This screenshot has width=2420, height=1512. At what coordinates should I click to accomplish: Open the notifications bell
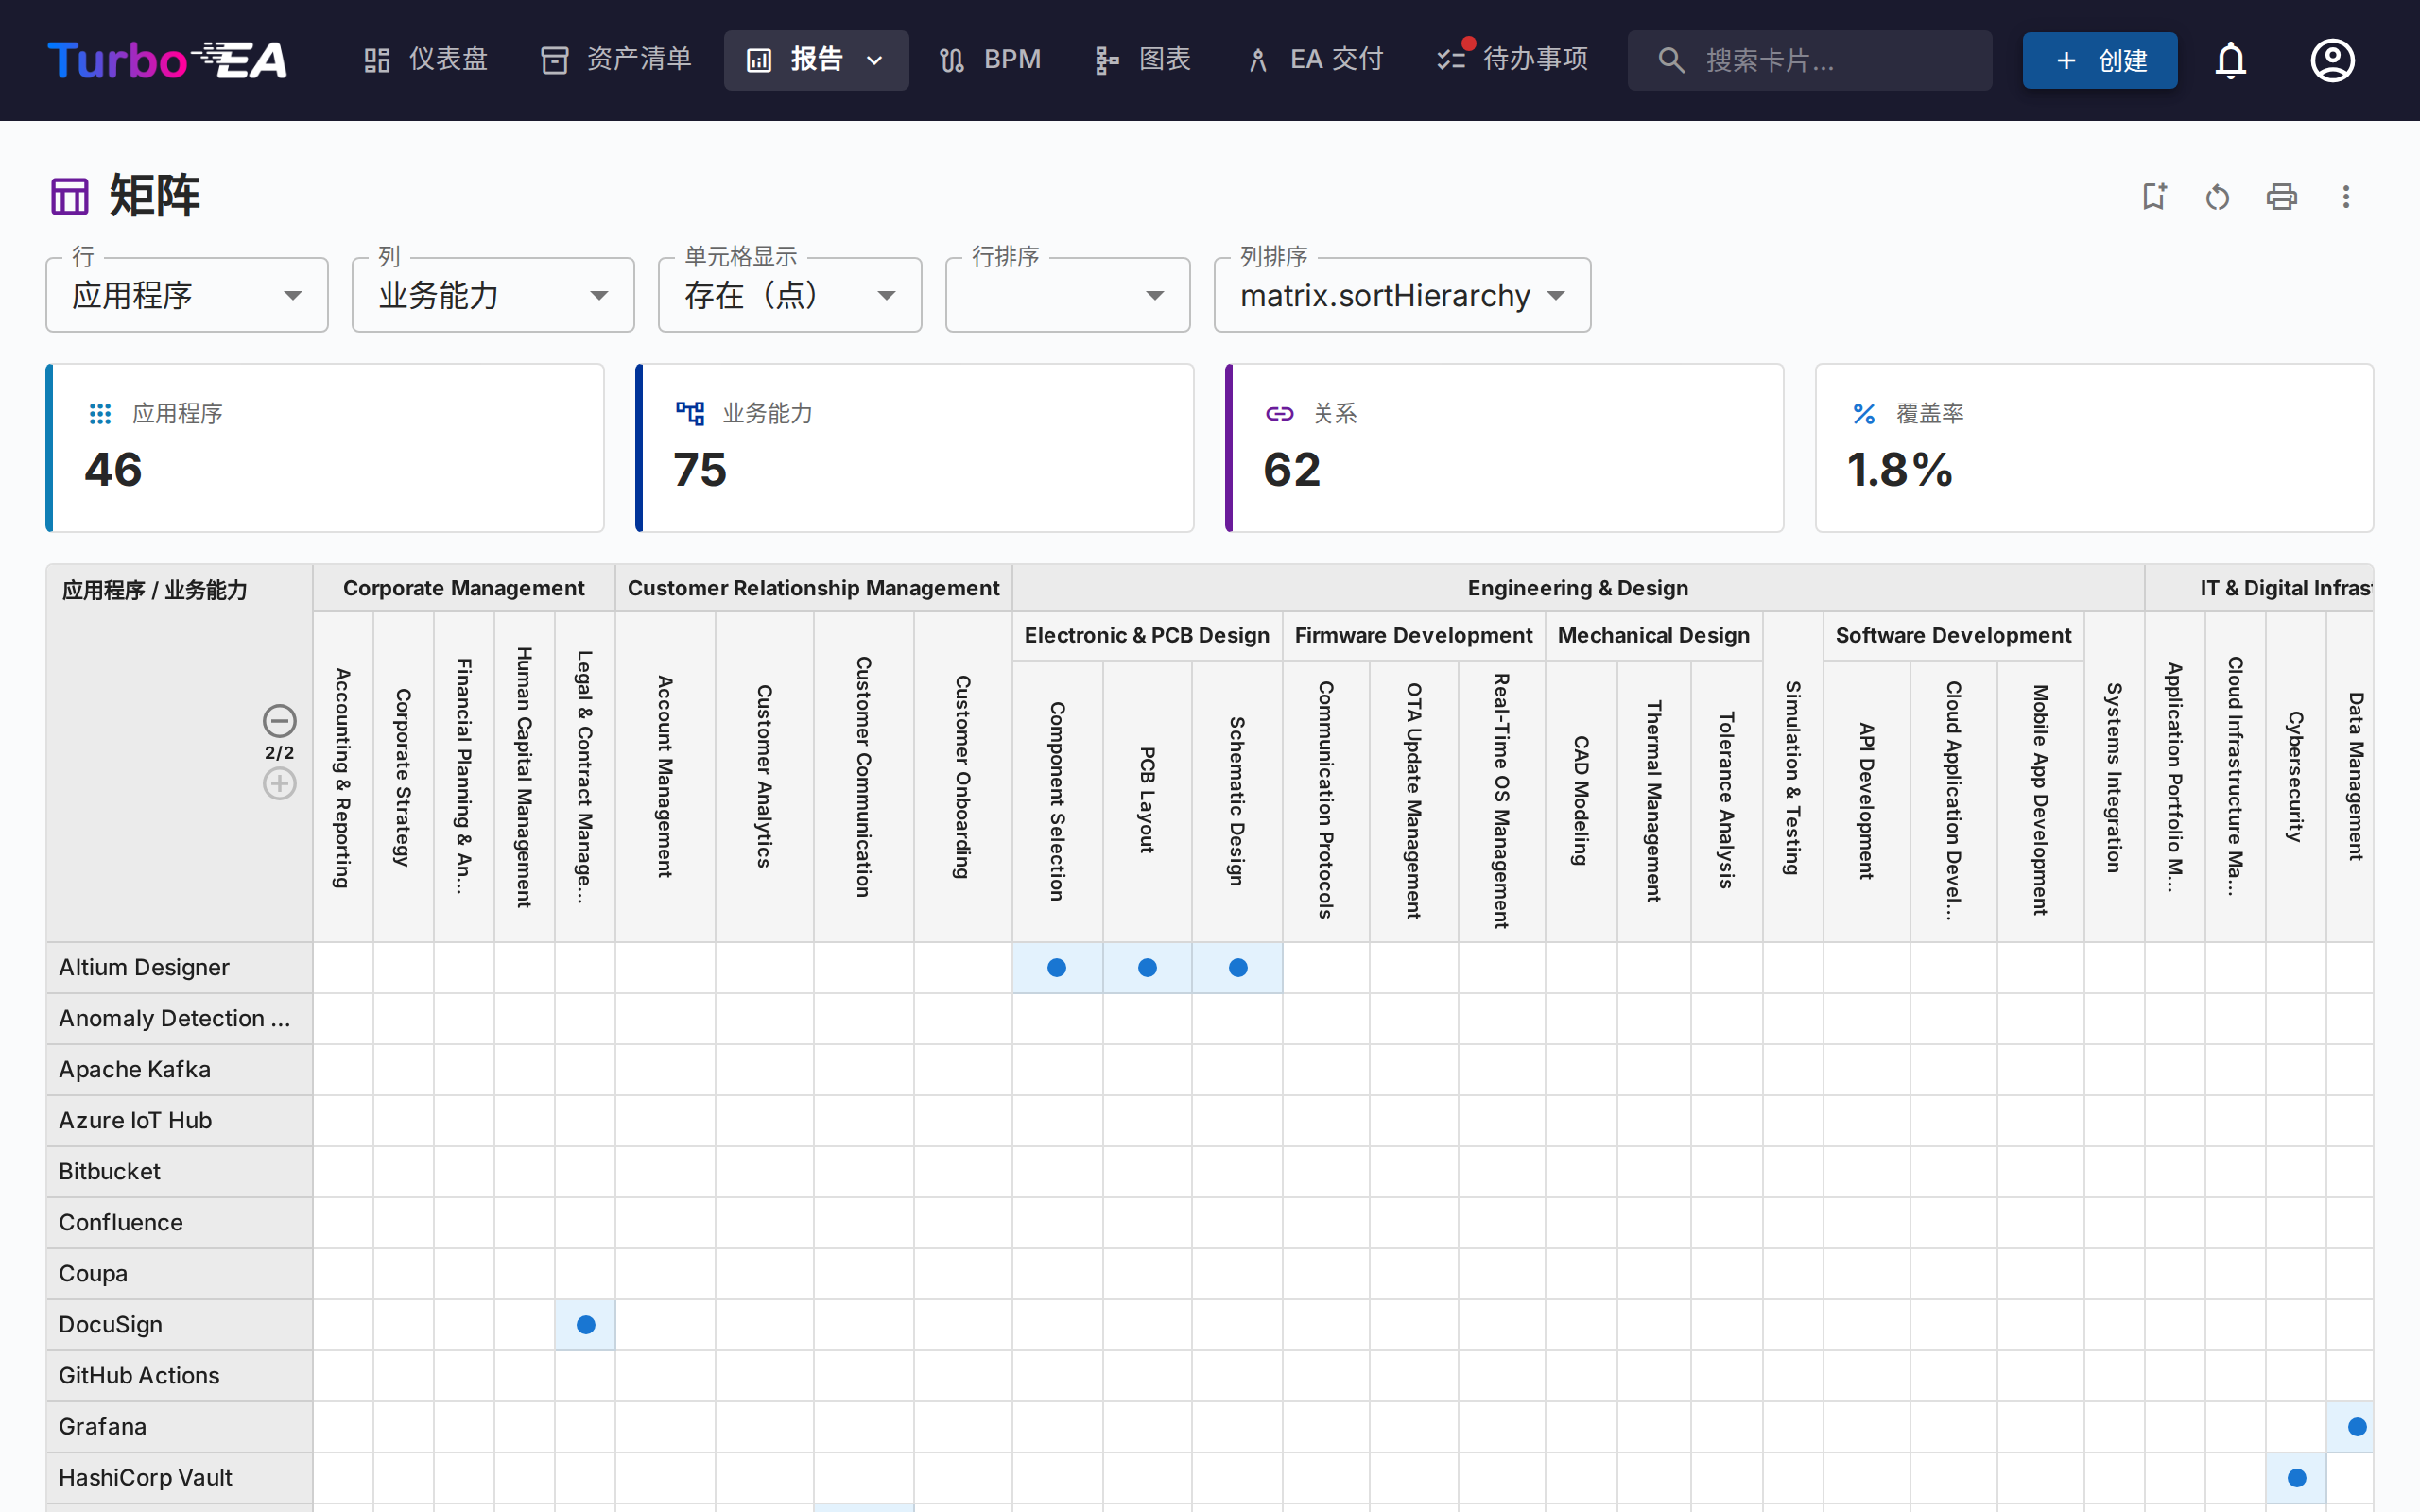(x=2230, y=60)
